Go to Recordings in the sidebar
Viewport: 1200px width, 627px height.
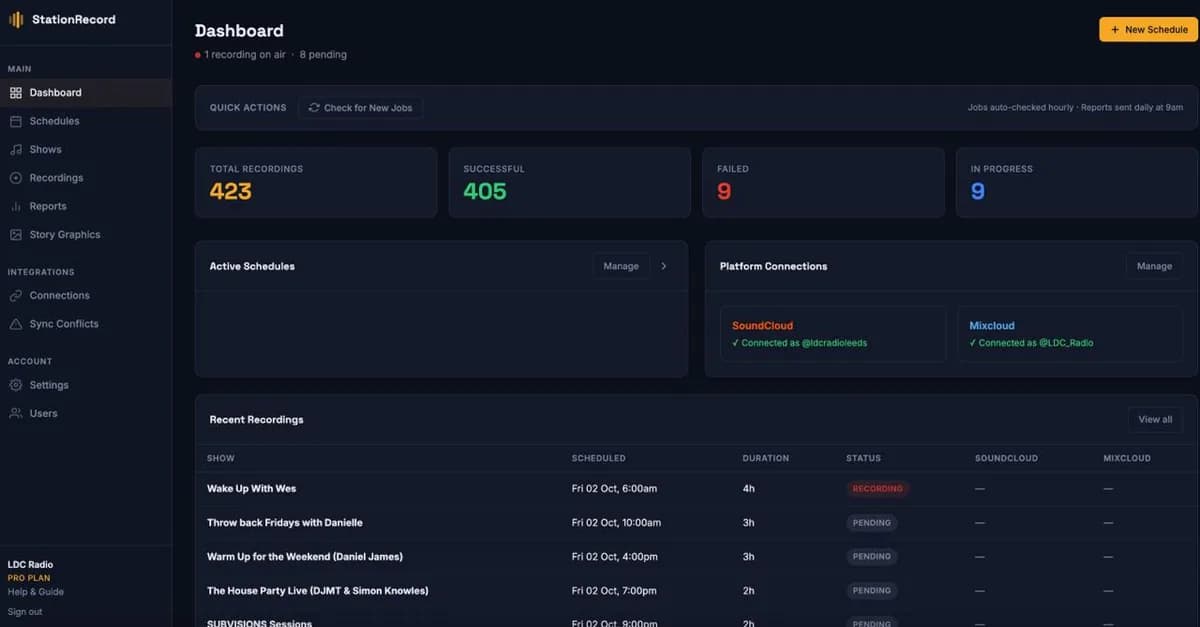tap(86, 178)
